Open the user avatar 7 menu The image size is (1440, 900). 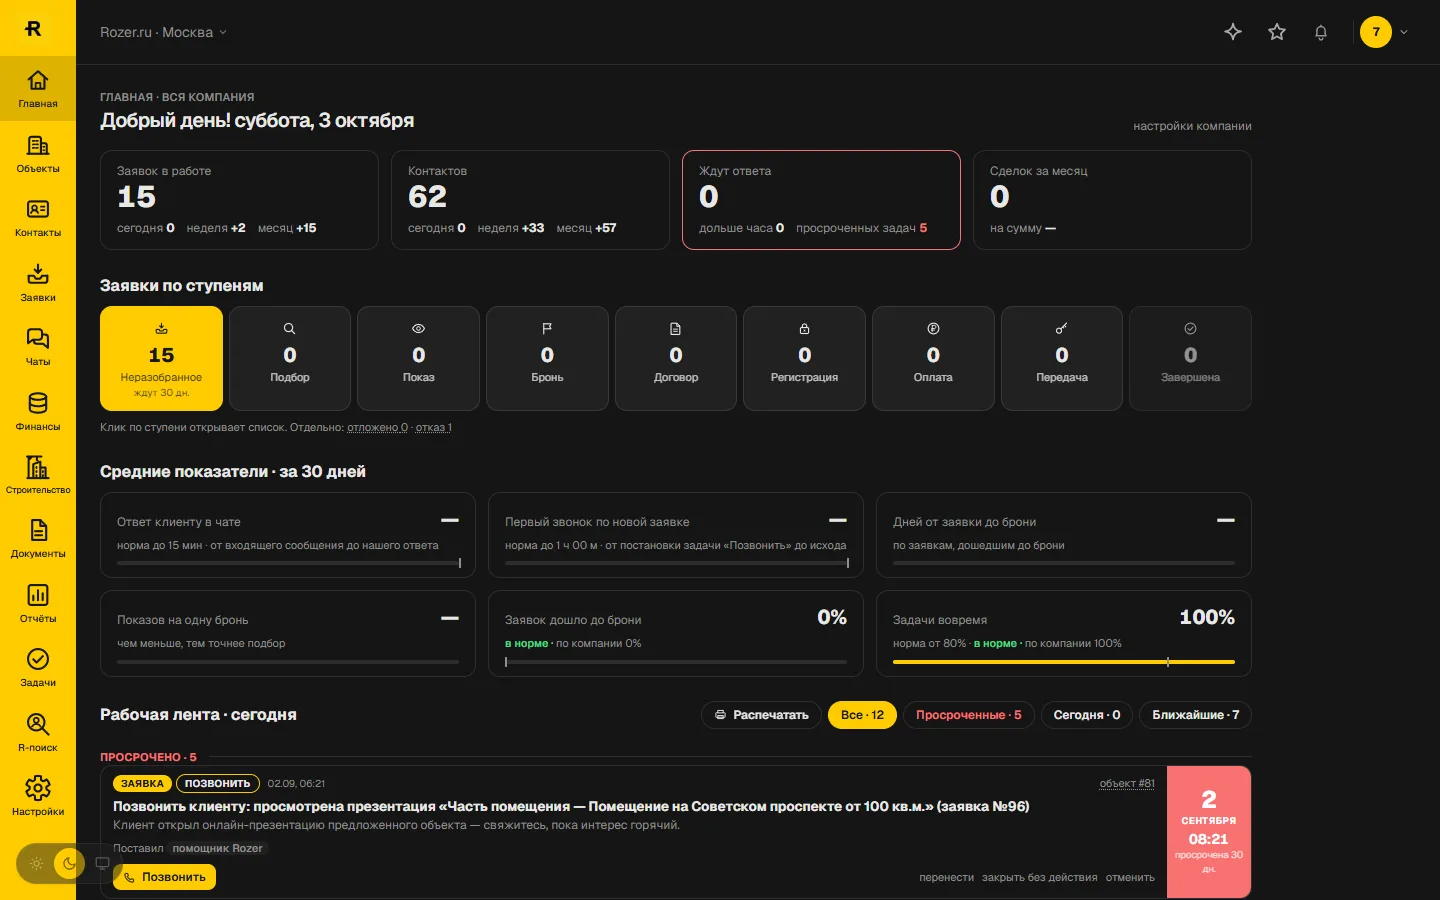tap(1384, 32)
